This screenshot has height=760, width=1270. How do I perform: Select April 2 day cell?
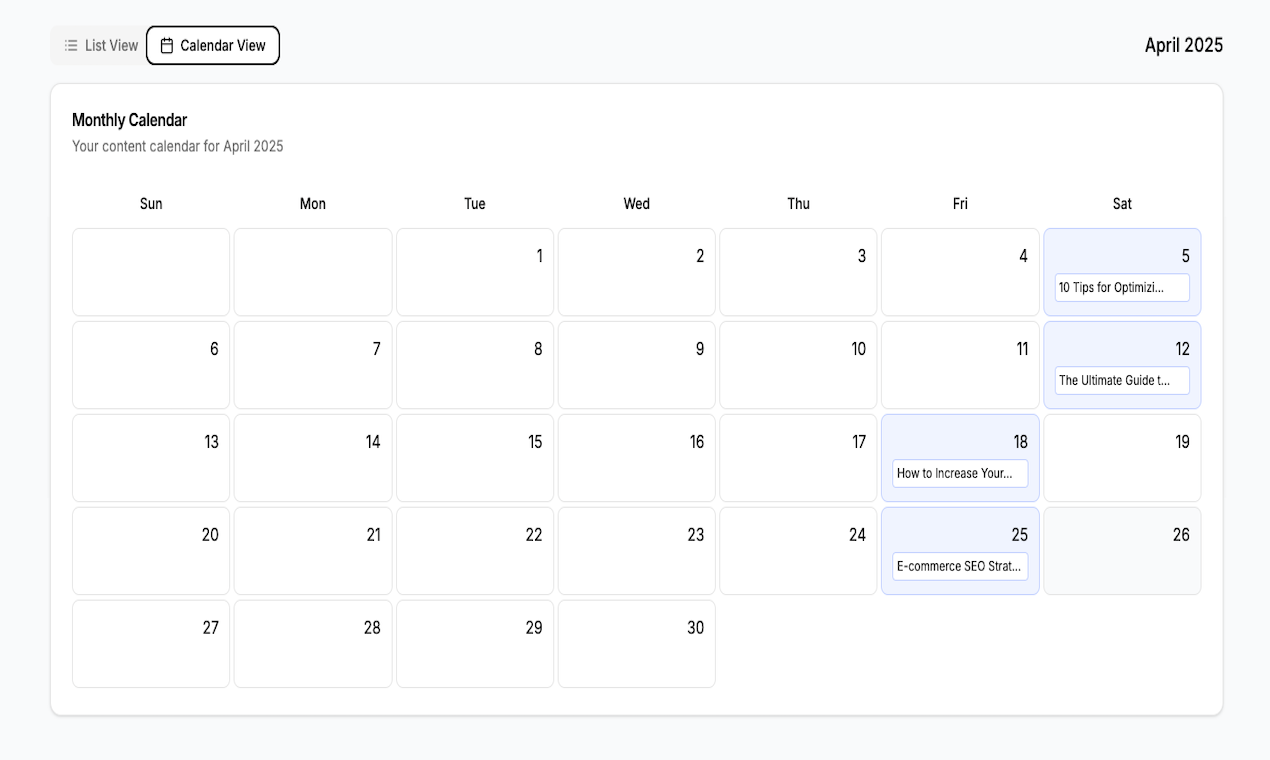[x=637, y=272]
